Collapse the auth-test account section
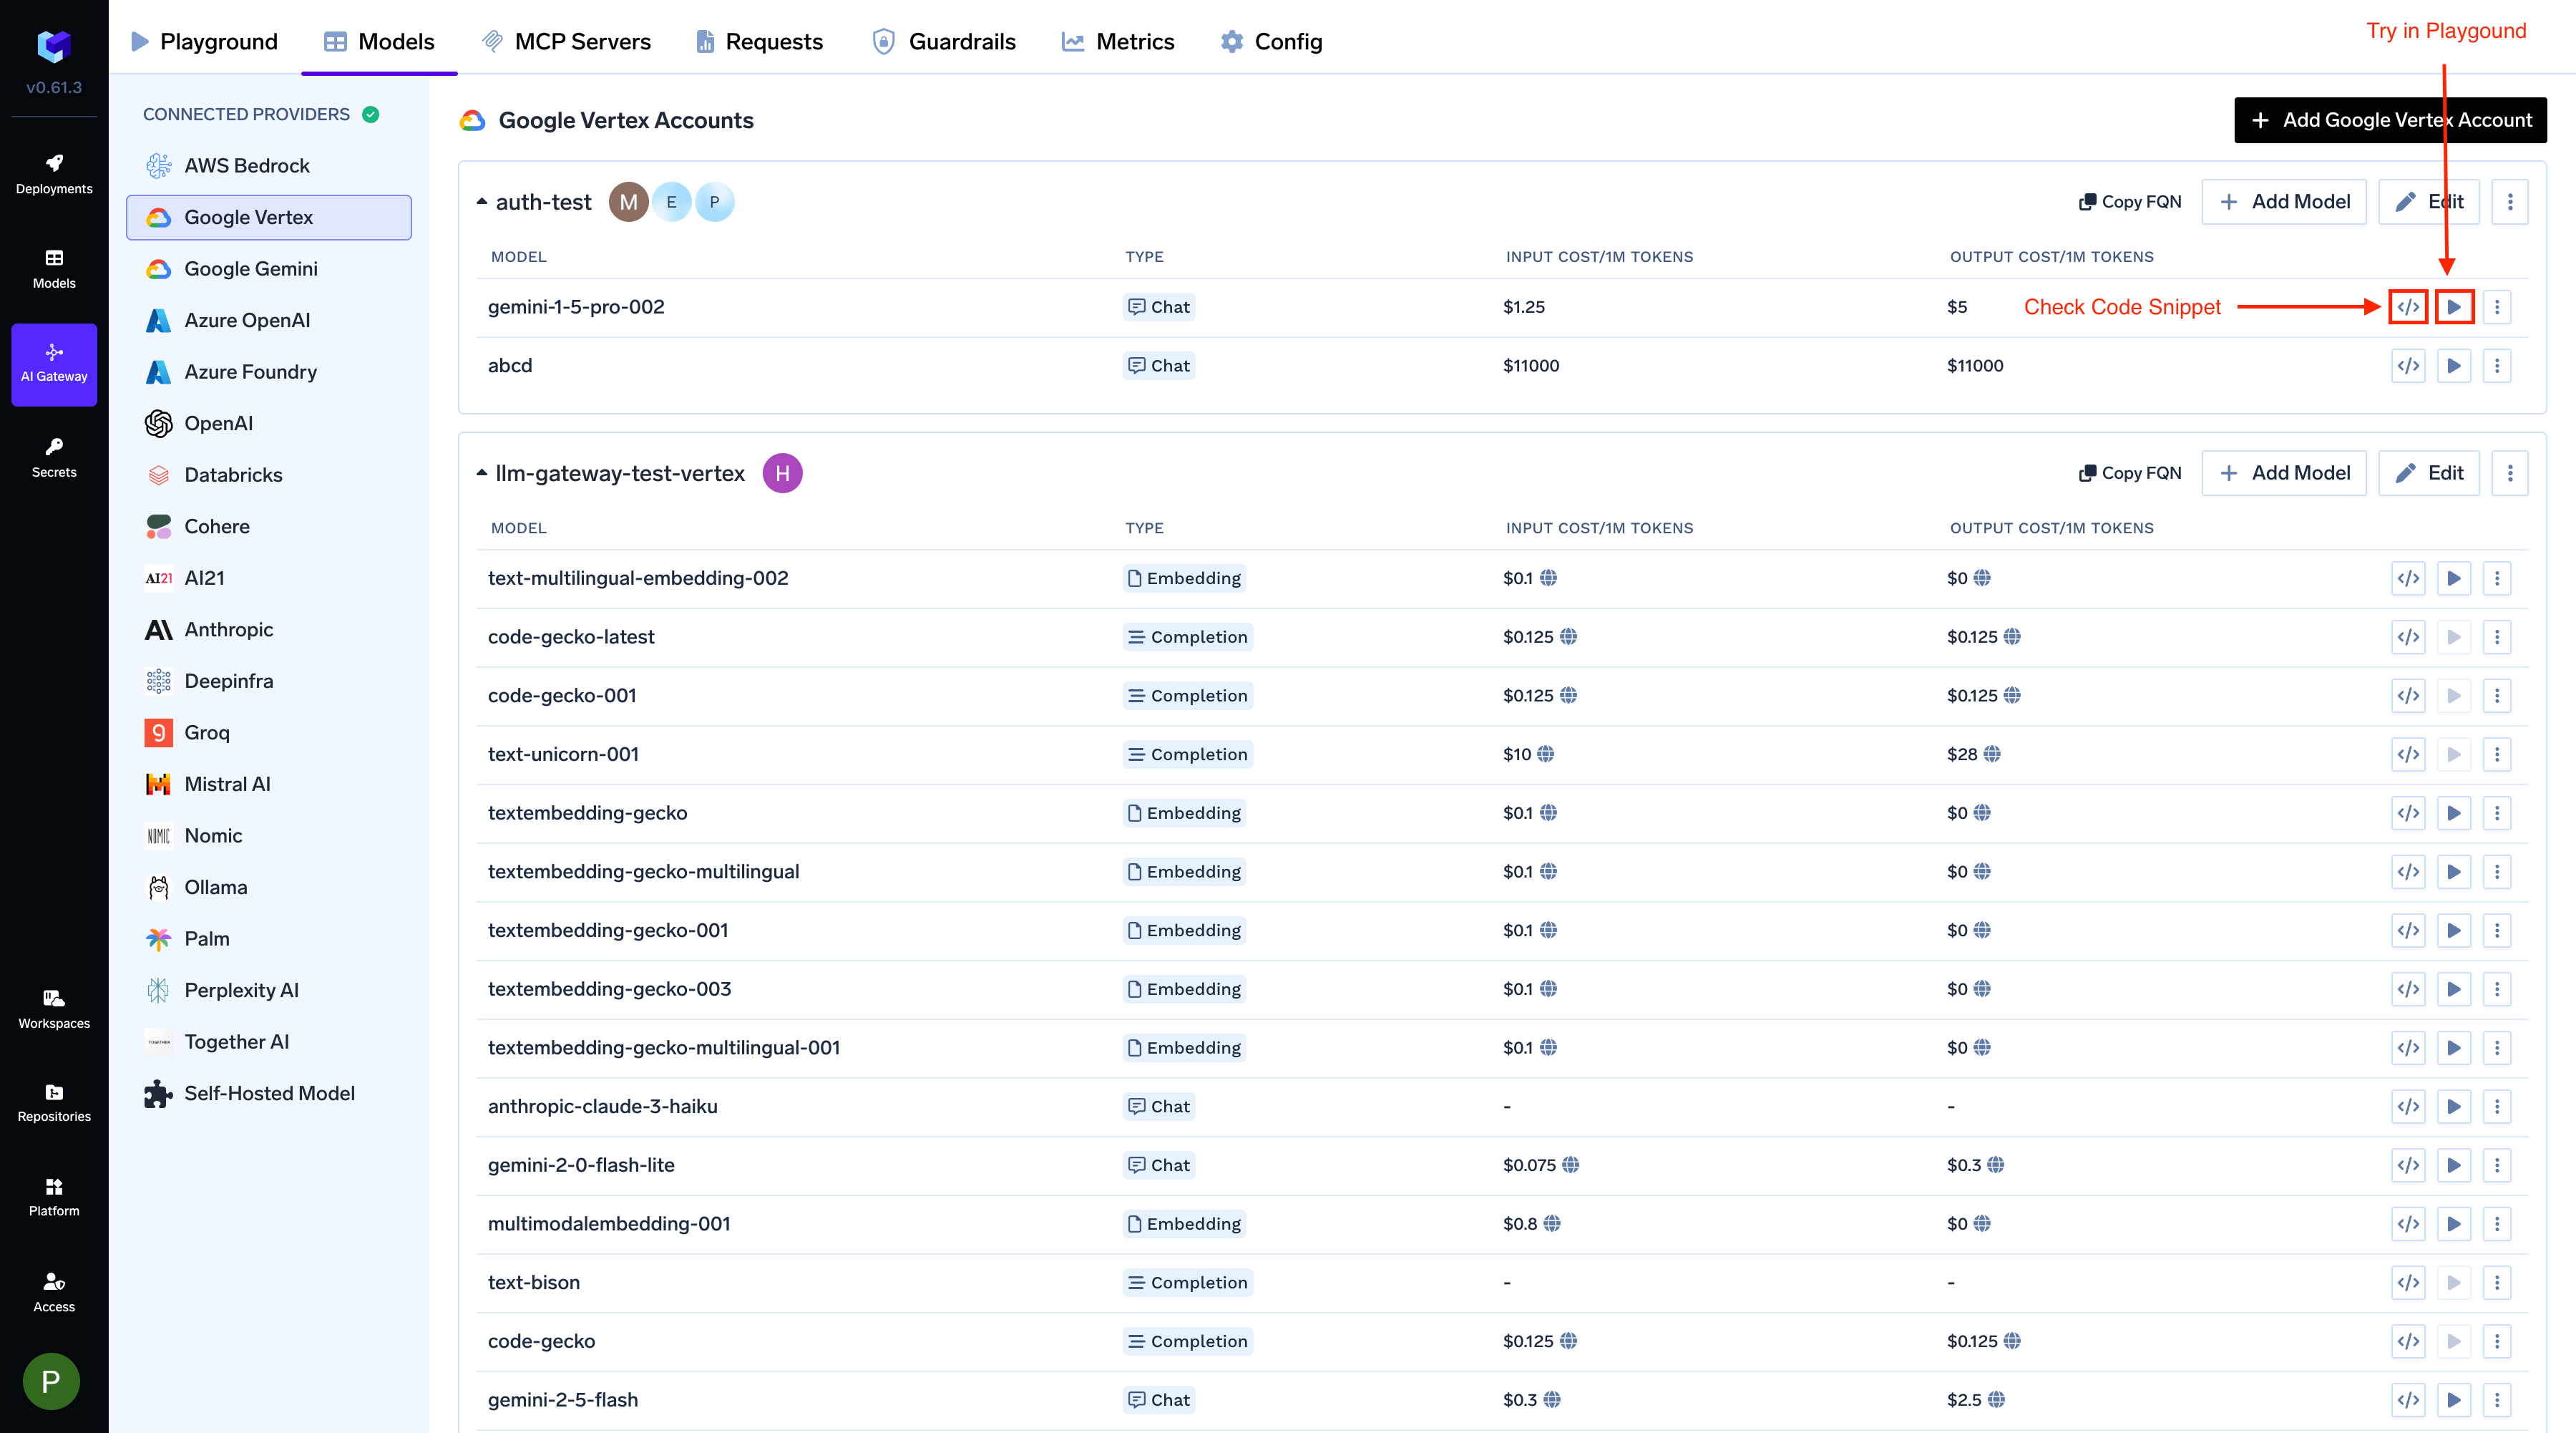2576x1433 pixels. [482, 202]
